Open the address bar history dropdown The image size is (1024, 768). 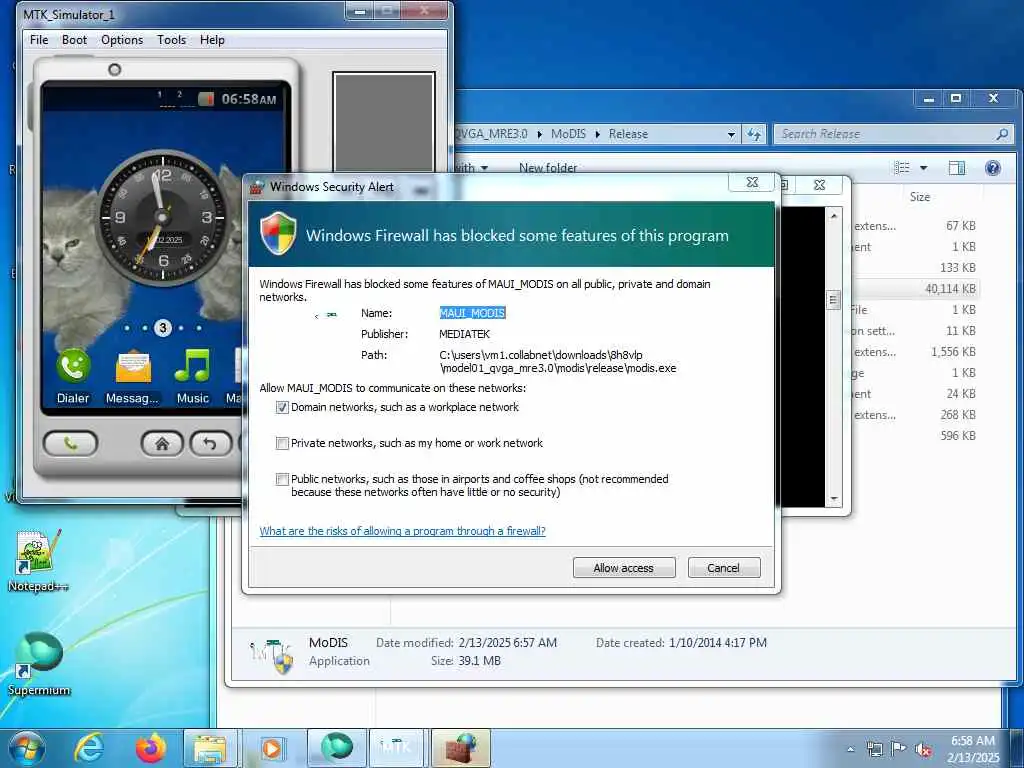click(x=731, y=135)
